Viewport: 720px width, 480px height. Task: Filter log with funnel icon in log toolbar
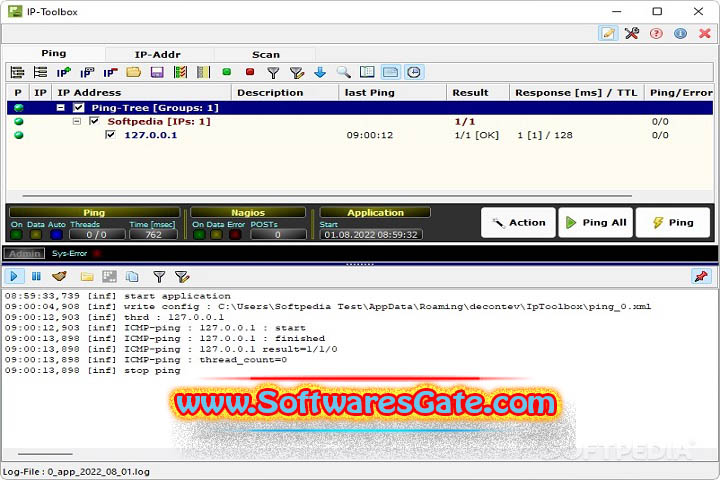159,277
